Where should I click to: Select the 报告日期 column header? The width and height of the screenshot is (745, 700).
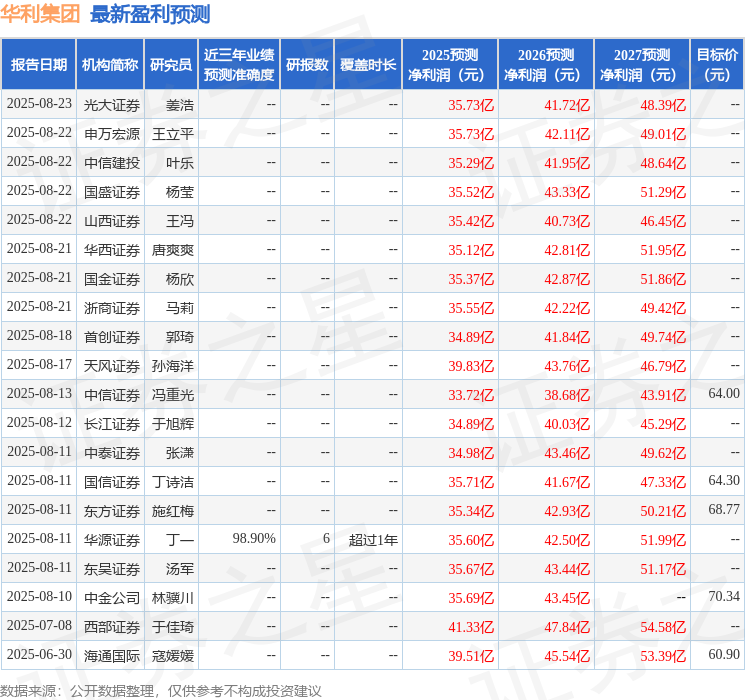point(38,65)
